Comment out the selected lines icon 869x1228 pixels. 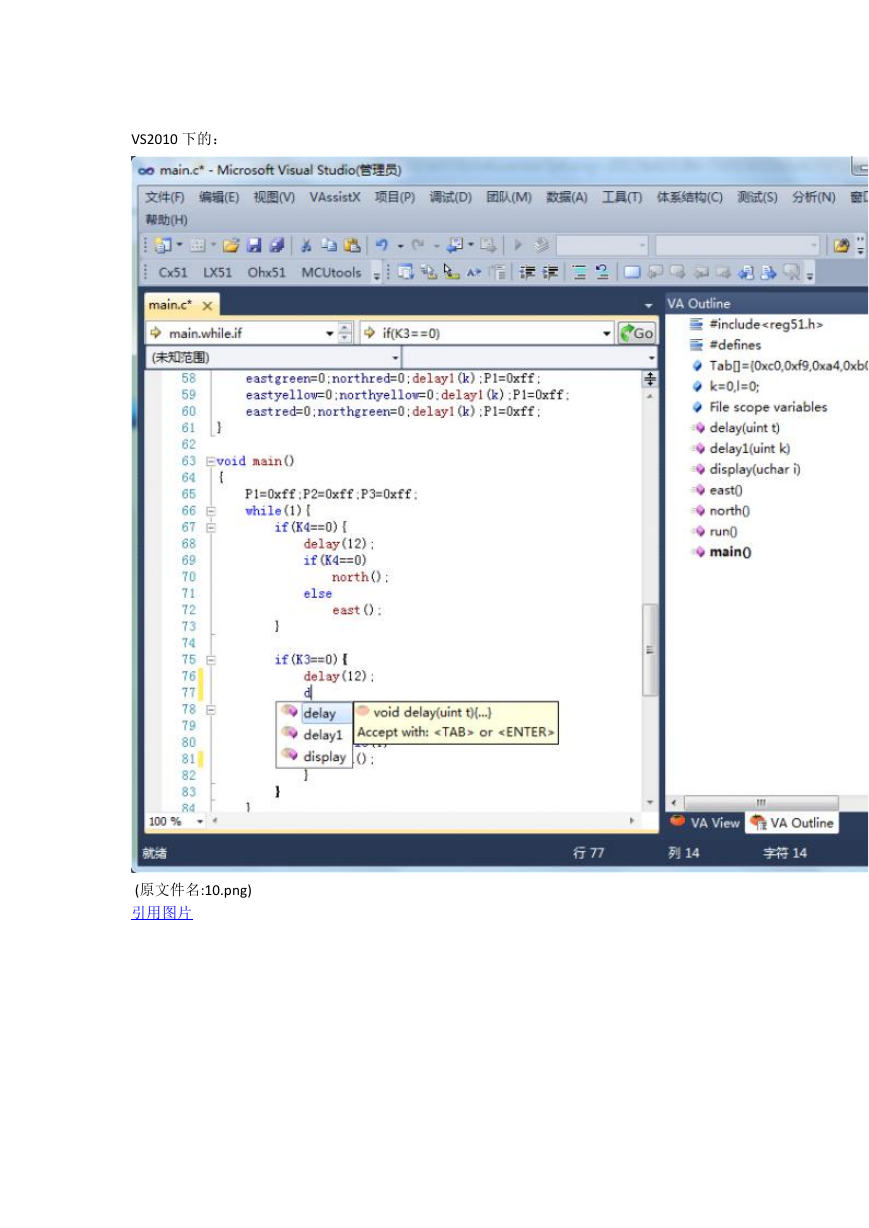tap(579, 272)
